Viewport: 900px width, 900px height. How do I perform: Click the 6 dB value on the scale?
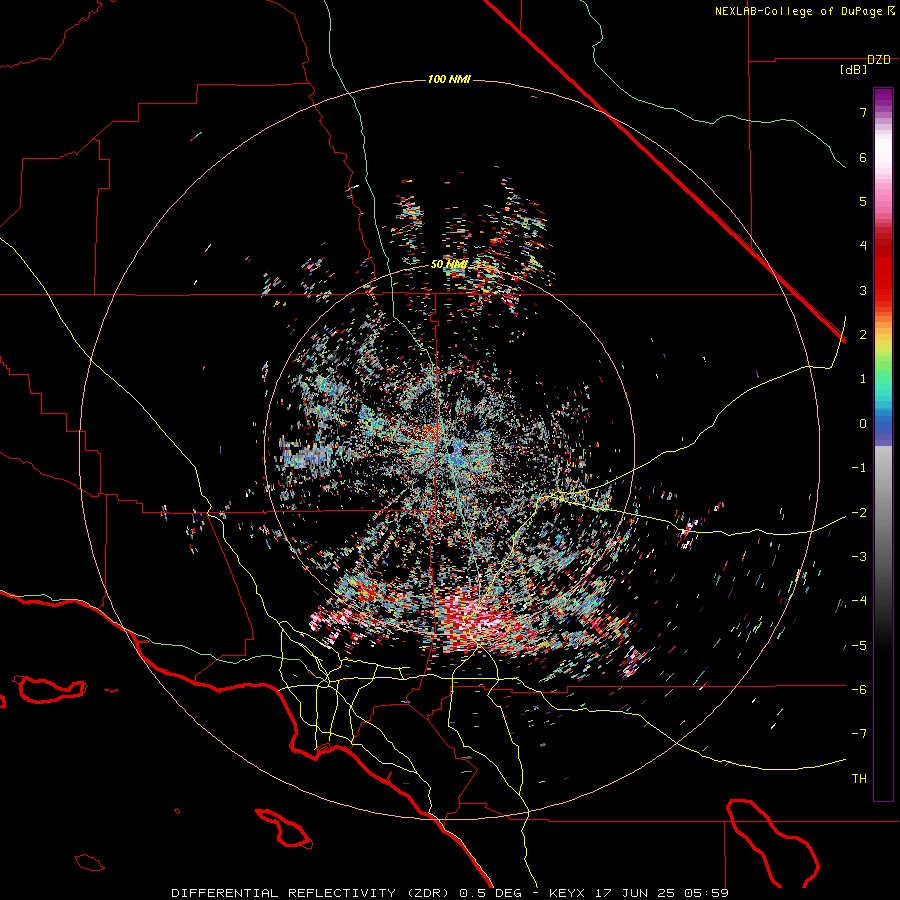[x=863, y=157]
